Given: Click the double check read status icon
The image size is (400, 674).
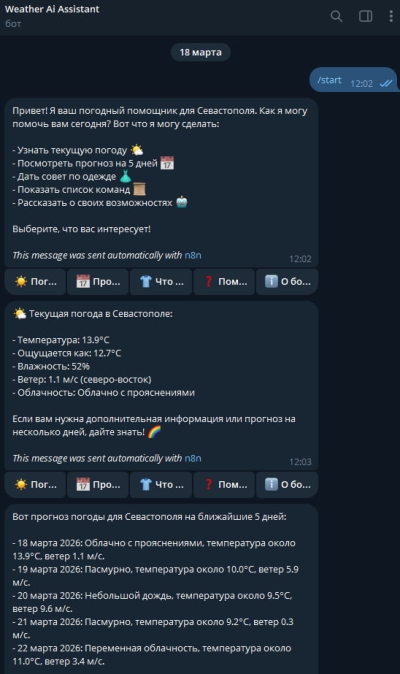Looking at the screenshot, I should 385,83.
